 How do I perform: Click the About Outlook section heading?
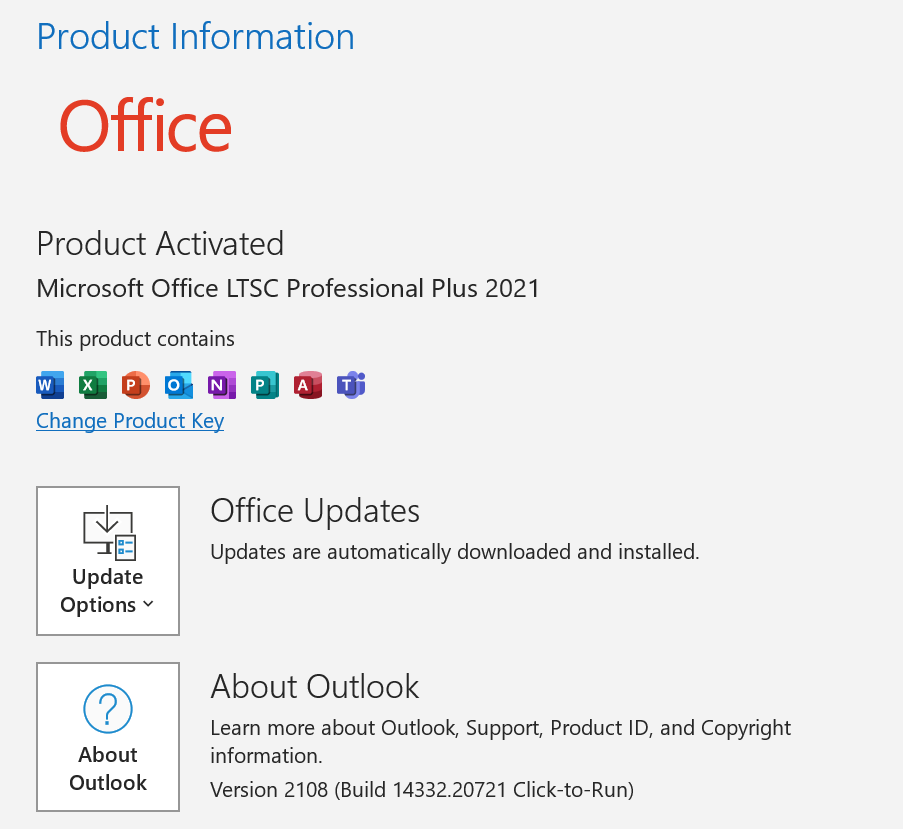314,687
